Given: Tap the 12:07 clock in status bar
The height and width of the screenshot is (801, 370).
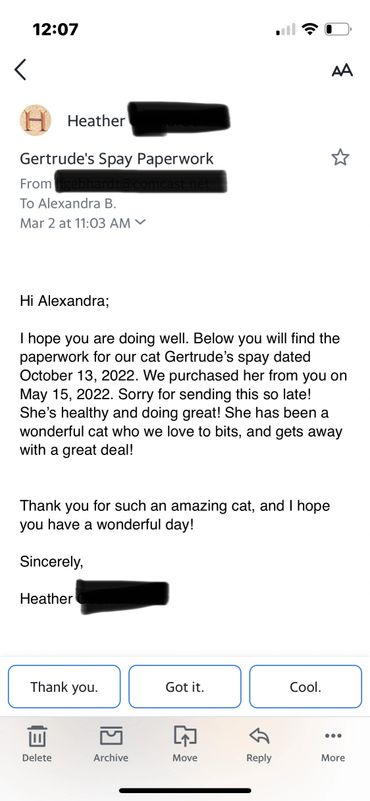Looking at the screenshot, I should 56,29.
